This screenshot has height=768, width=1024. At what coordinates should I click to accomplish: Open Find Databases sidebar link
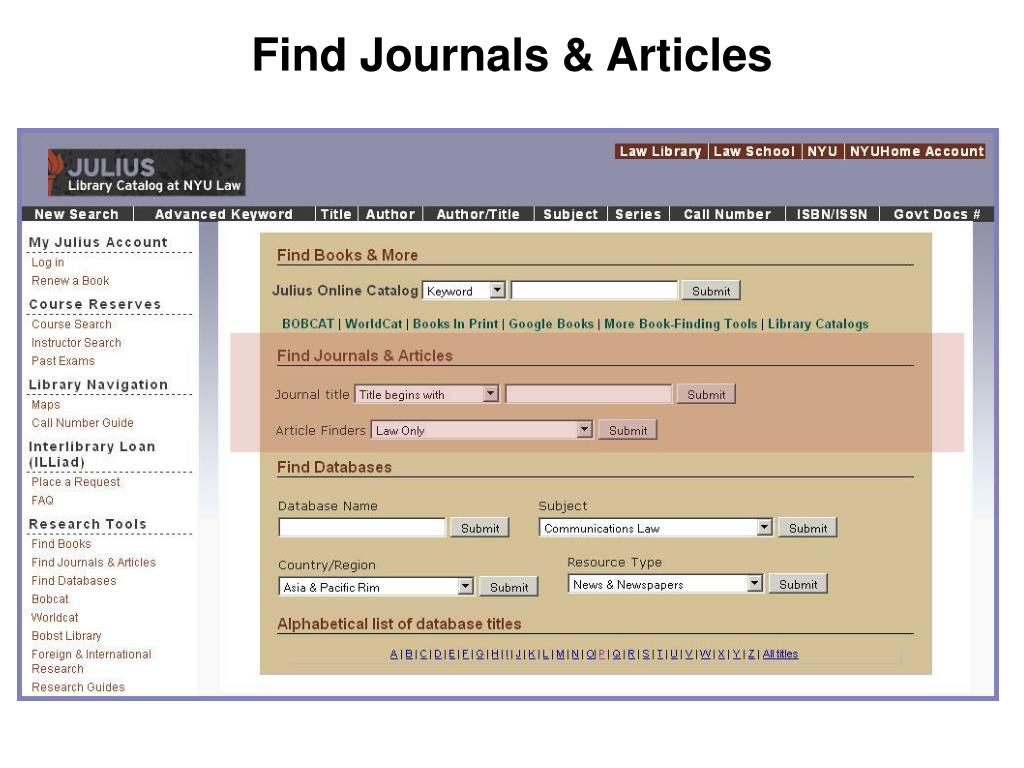74,581
